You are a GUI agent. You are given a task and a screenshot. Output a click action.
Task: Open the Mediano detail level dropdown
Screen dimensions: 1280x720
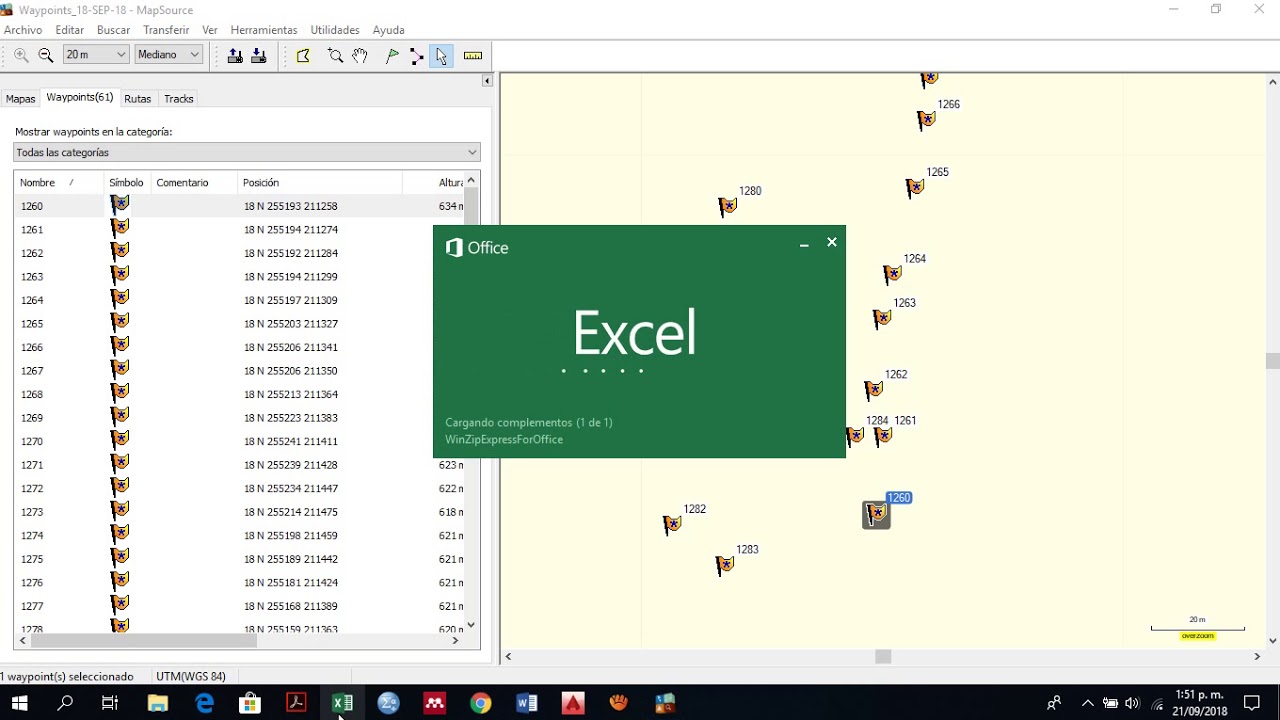(169, 55)
